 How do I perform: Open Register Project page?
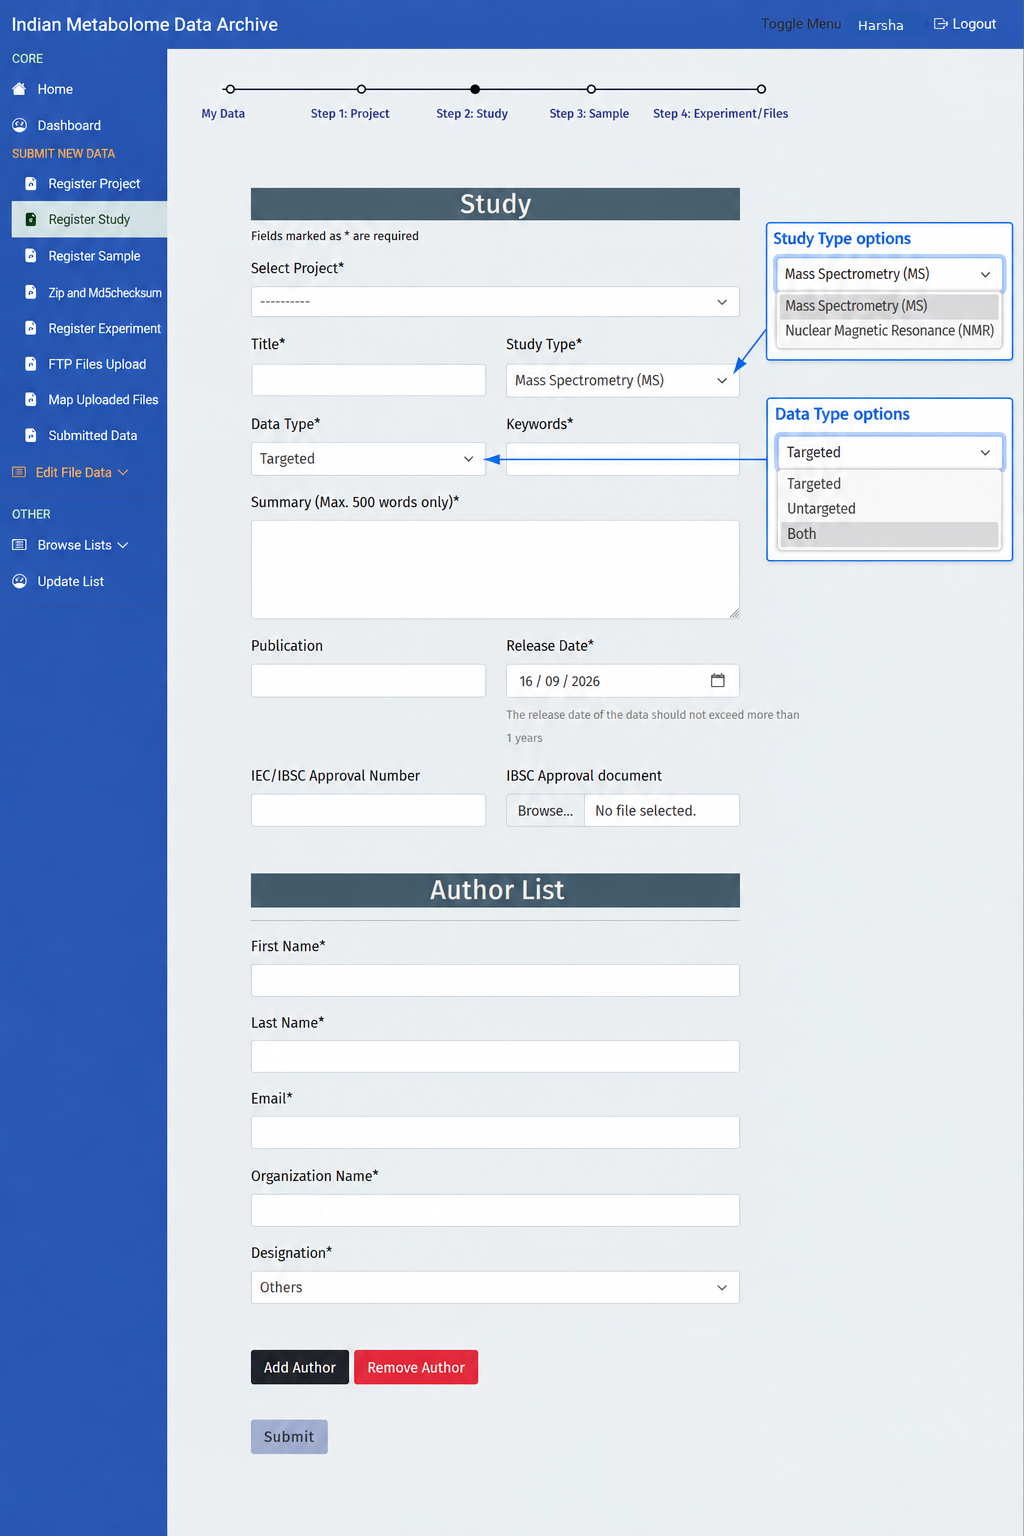click(x=94, y=184)
